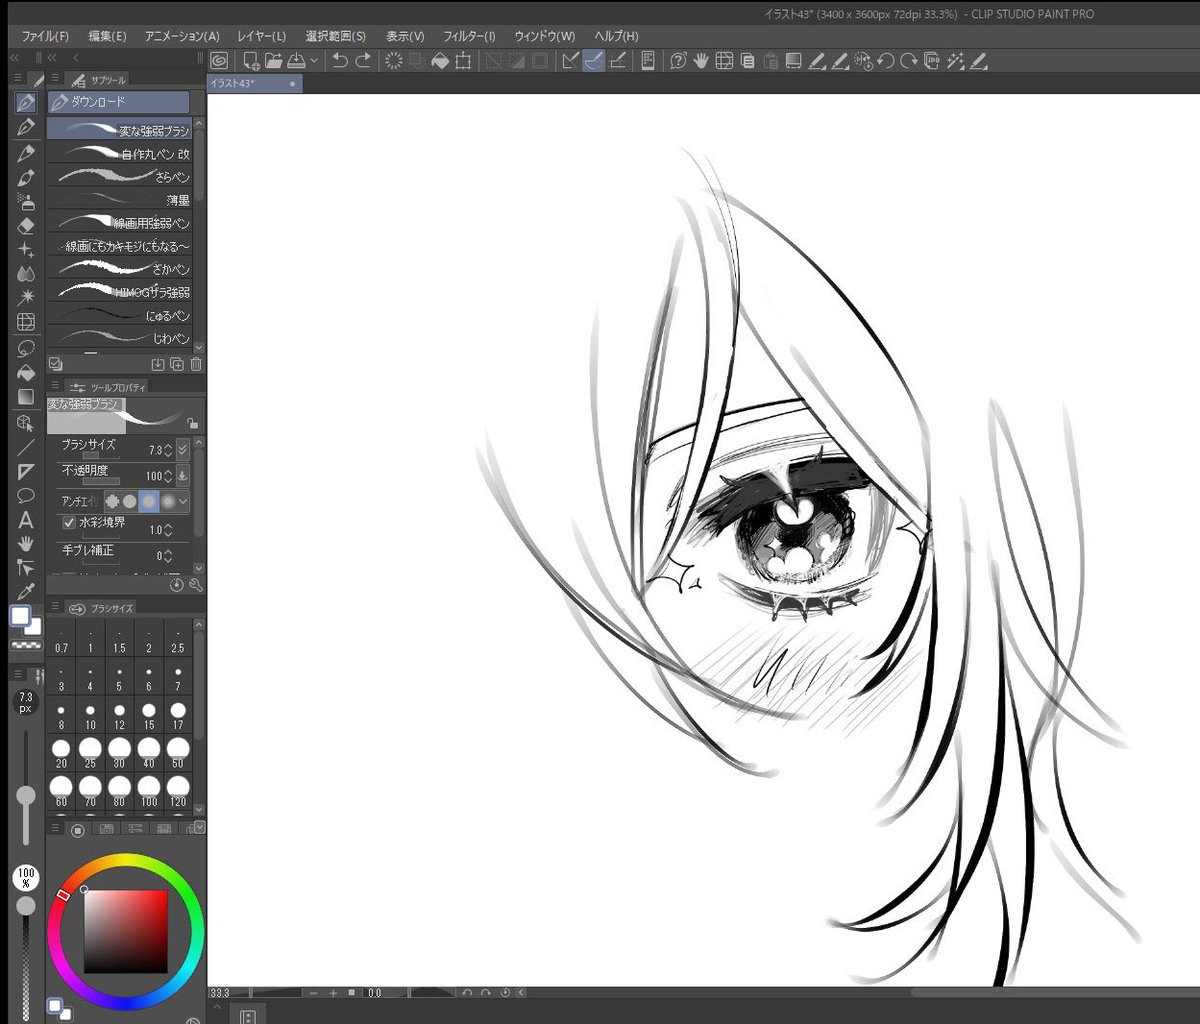Click the Undo arrow in the command bar
1200x1024 pixels.
pyautogui.click(x=340, y=61)
